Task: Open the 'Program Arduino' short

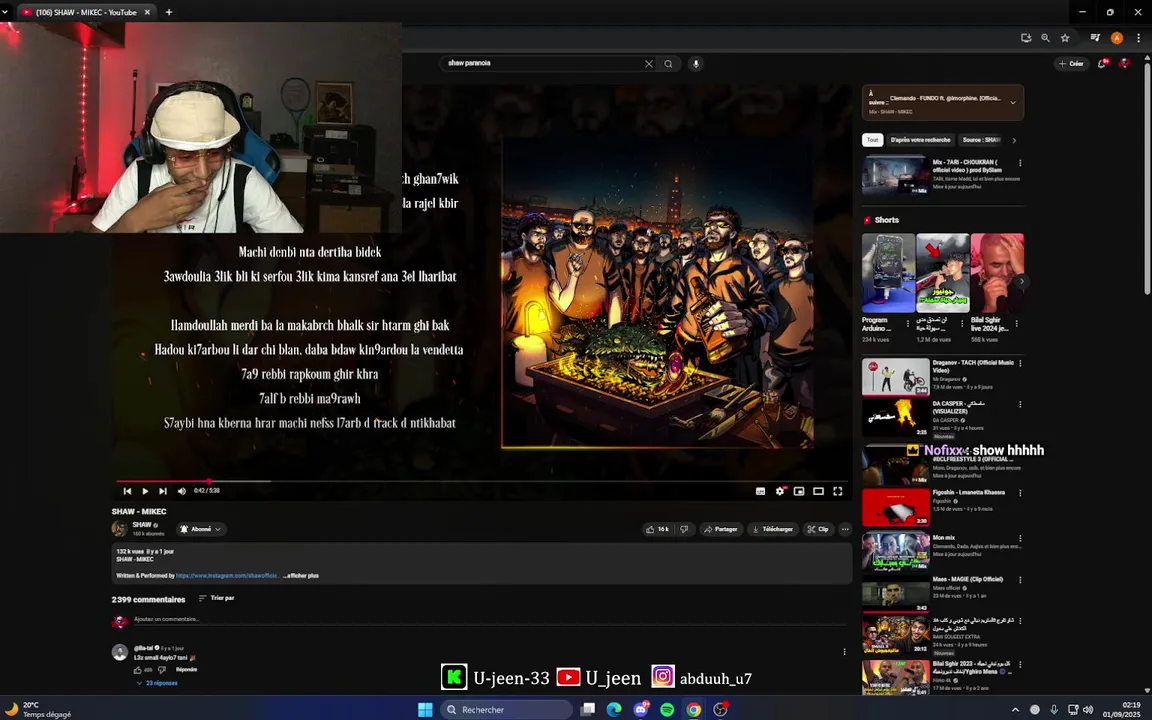Action: click(888, 273)
